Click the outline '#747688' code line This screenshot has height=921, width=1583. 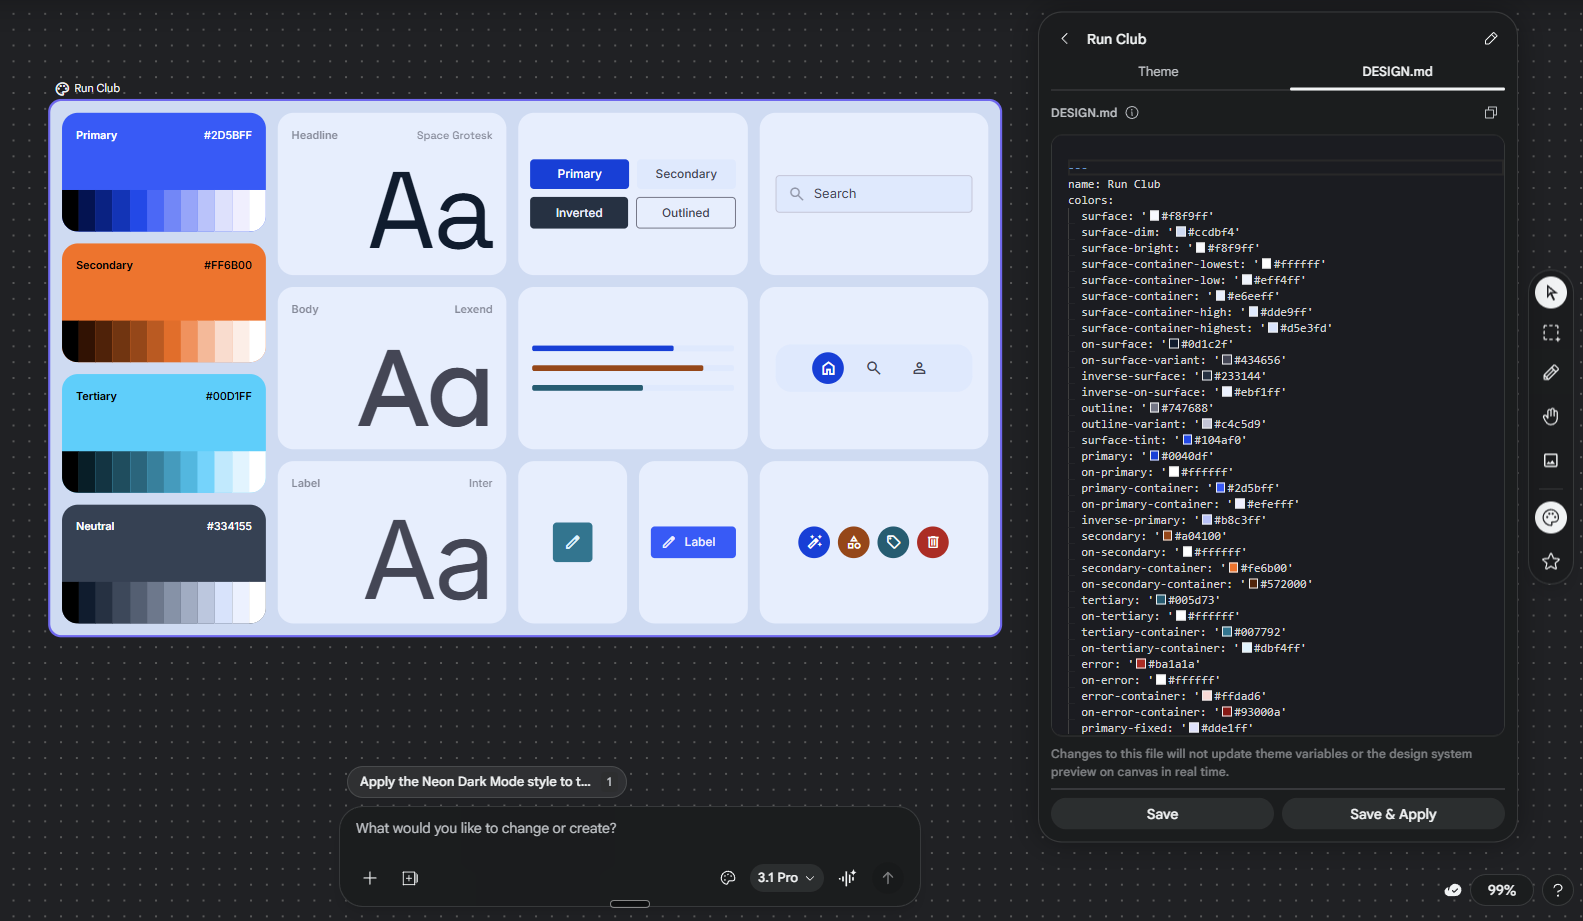click(x=1148, y=408)
